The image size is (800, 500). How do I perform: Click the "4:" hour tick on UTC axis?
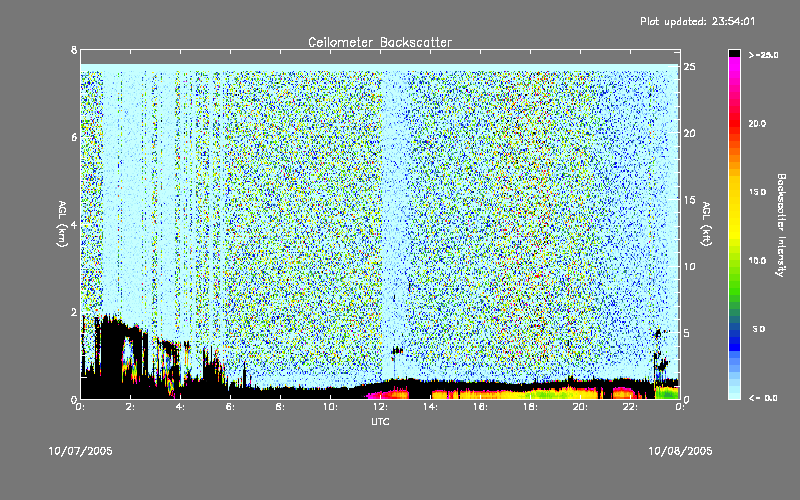click(181, 407)
